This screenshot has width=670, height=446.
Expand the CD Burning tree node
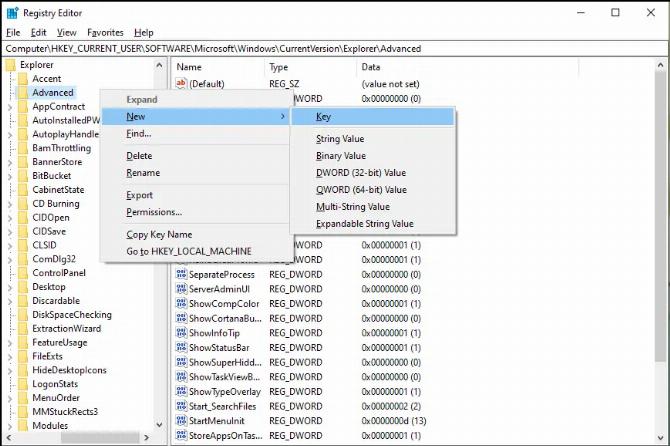10,204
